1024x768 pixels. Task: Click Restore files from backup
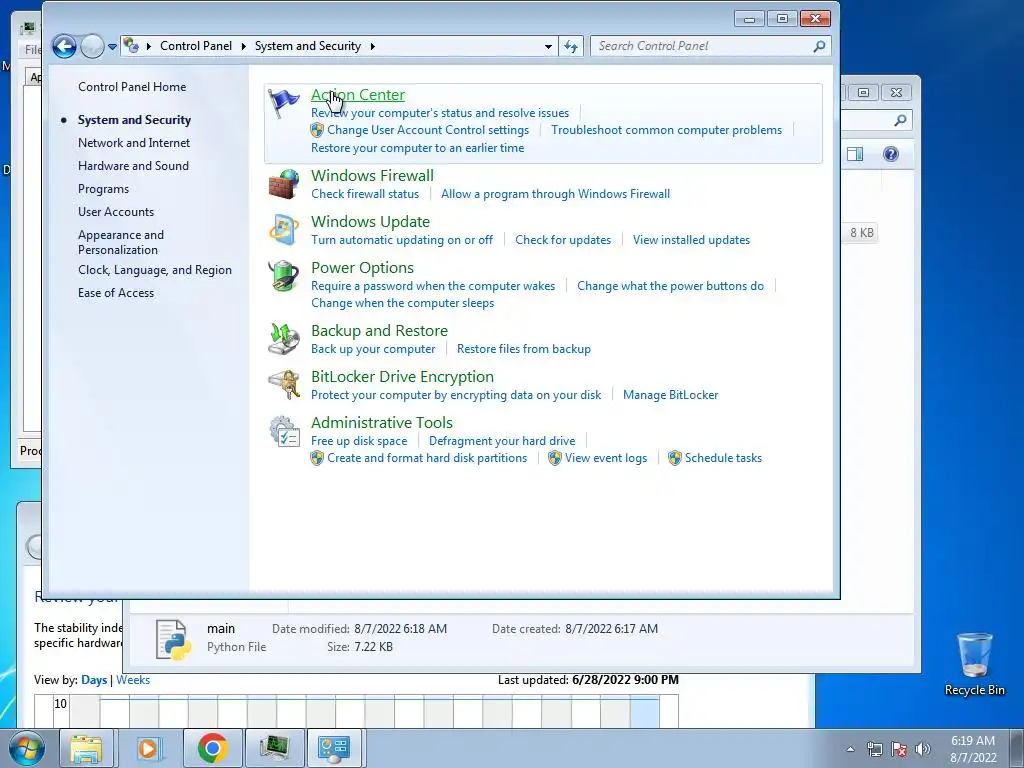point(524,349)
